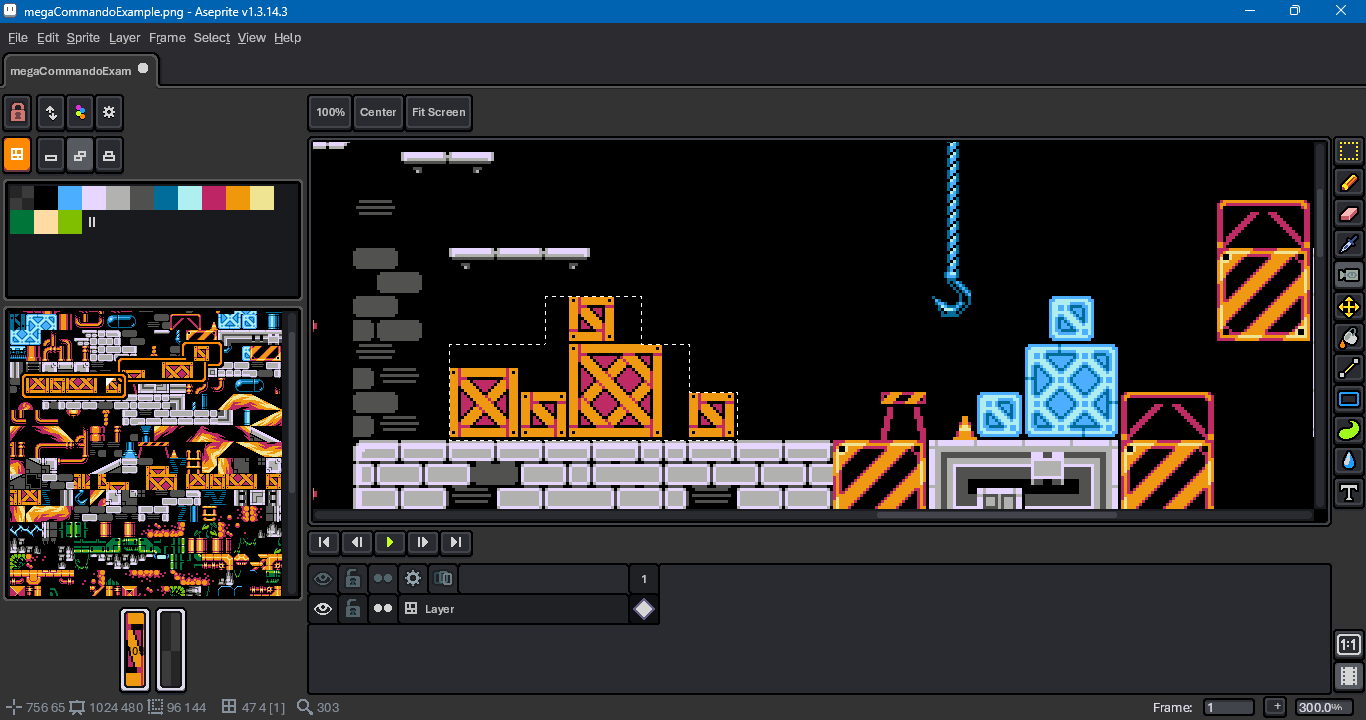Go to previous frame

pos(357,542)
